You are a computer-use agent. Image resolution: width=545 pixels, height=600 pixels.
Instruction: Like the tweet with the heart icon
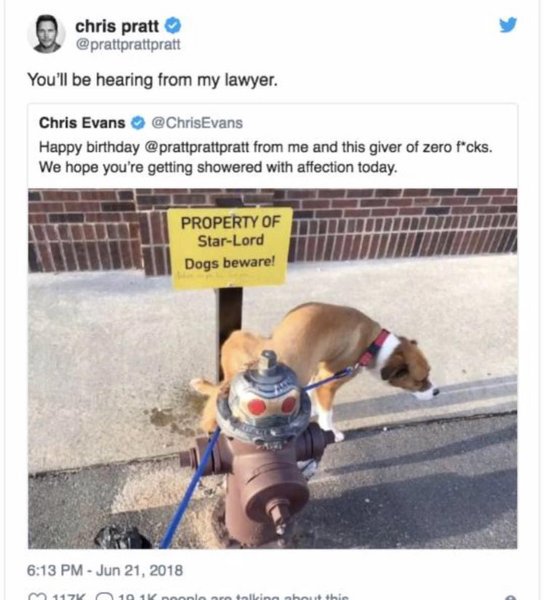click(x=36, y=597)
